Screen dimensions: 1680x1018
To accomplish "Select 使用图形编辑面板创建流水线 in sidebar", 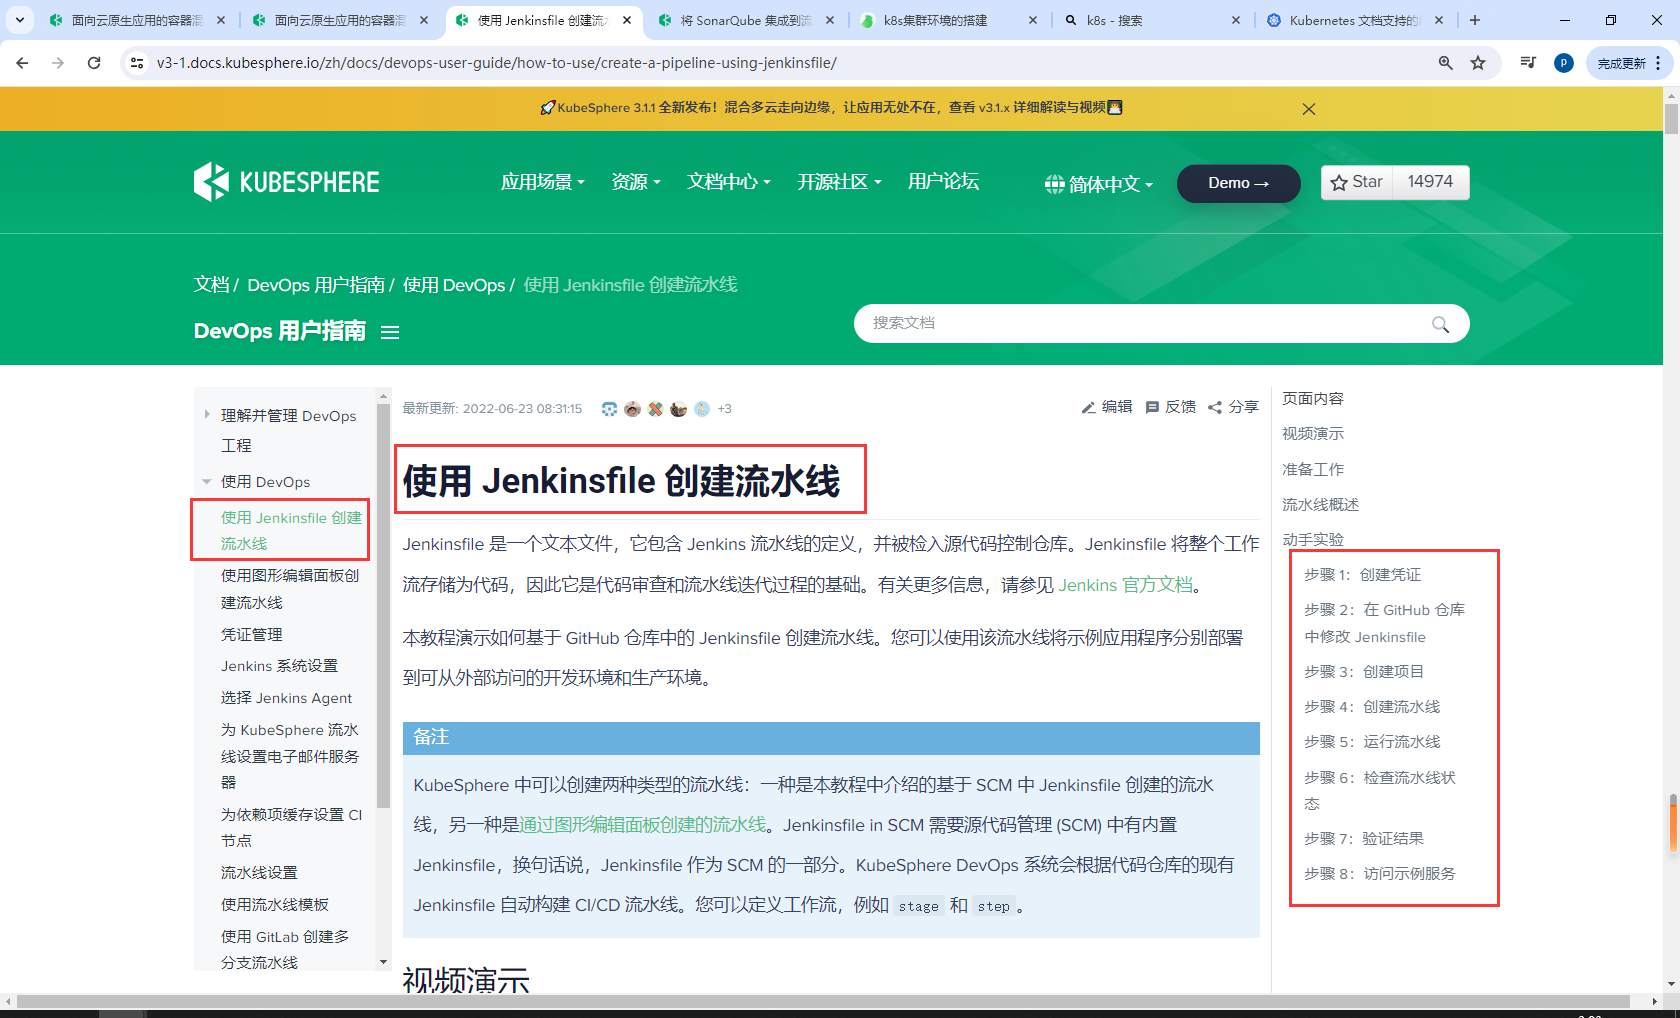I will [x=290, y=589].
